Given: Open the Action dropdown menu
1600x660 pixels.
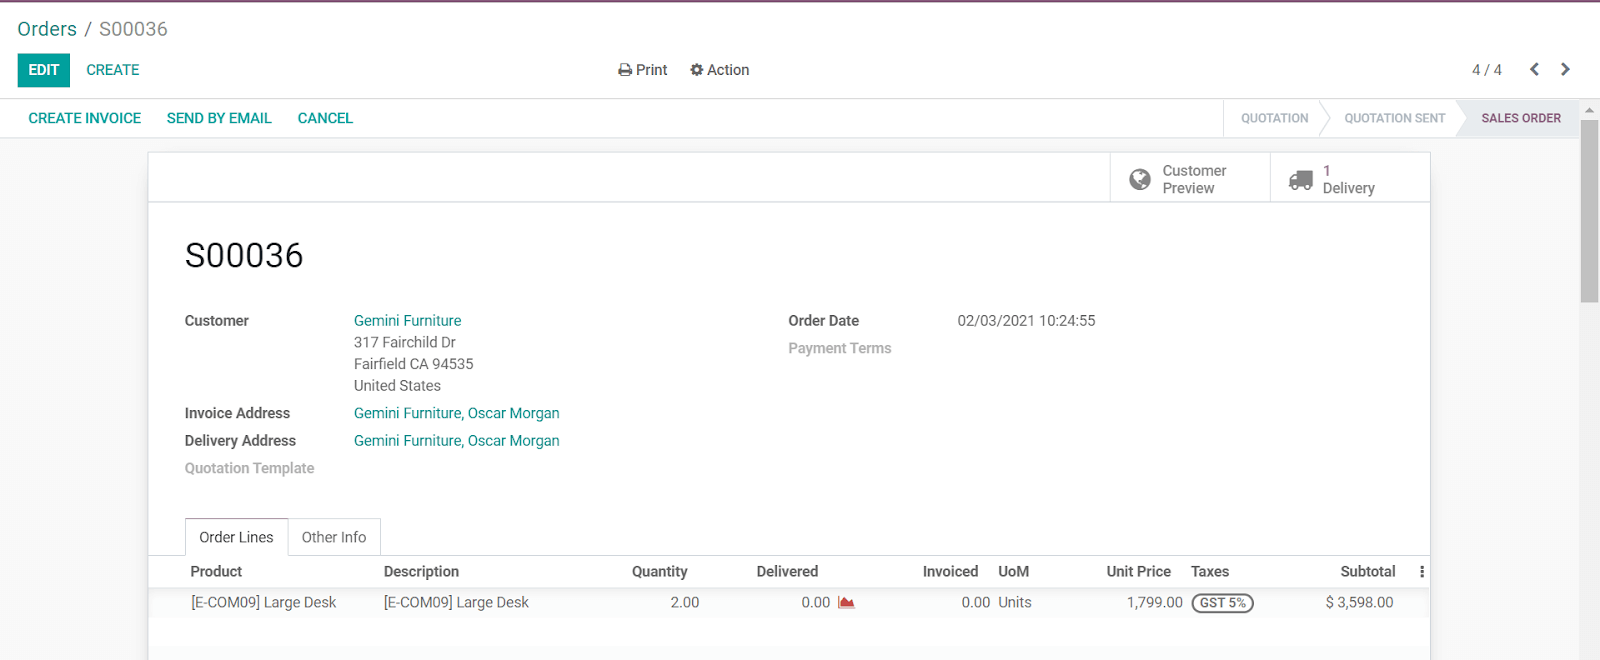Looking at the screenshot, I should point(719,70).
